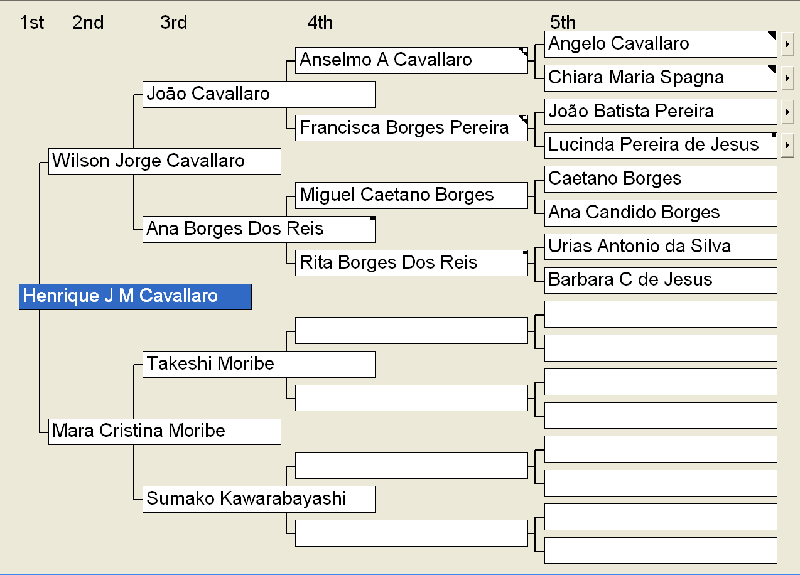This screenshot has height=575, width=800.
Task: Click empty mother box below Sumako Kawarabayashi
Action: (411, 533)
